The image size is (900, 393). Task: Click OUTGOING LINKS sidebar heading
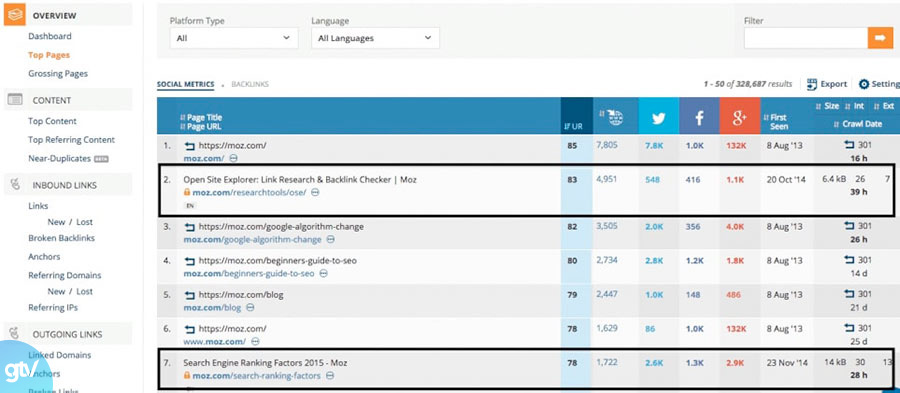68,334
